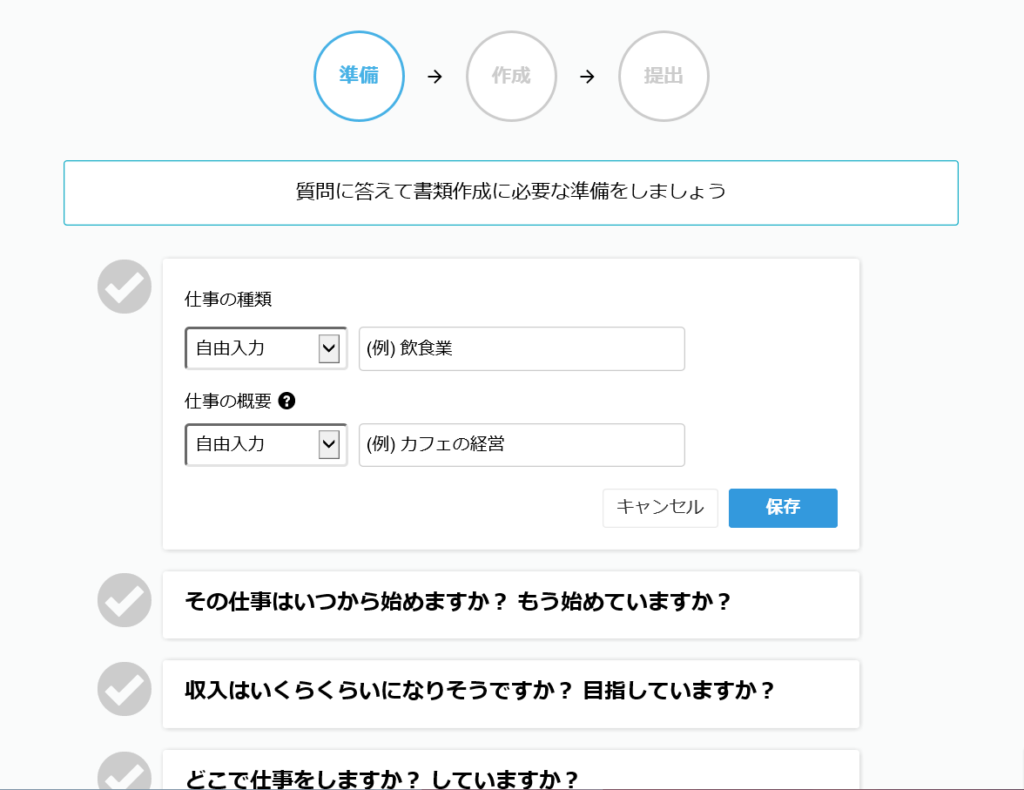1024x790 pixels.
Task: Toggle checkmark next to どこで仕事をしますか question
Action: click(124, 773)
